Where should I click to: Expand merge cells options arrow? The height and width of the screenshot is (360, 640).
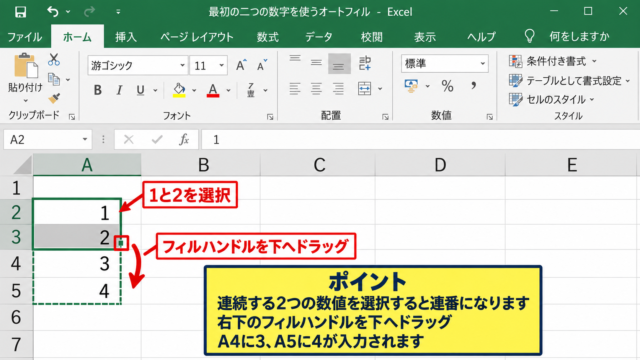380,89
